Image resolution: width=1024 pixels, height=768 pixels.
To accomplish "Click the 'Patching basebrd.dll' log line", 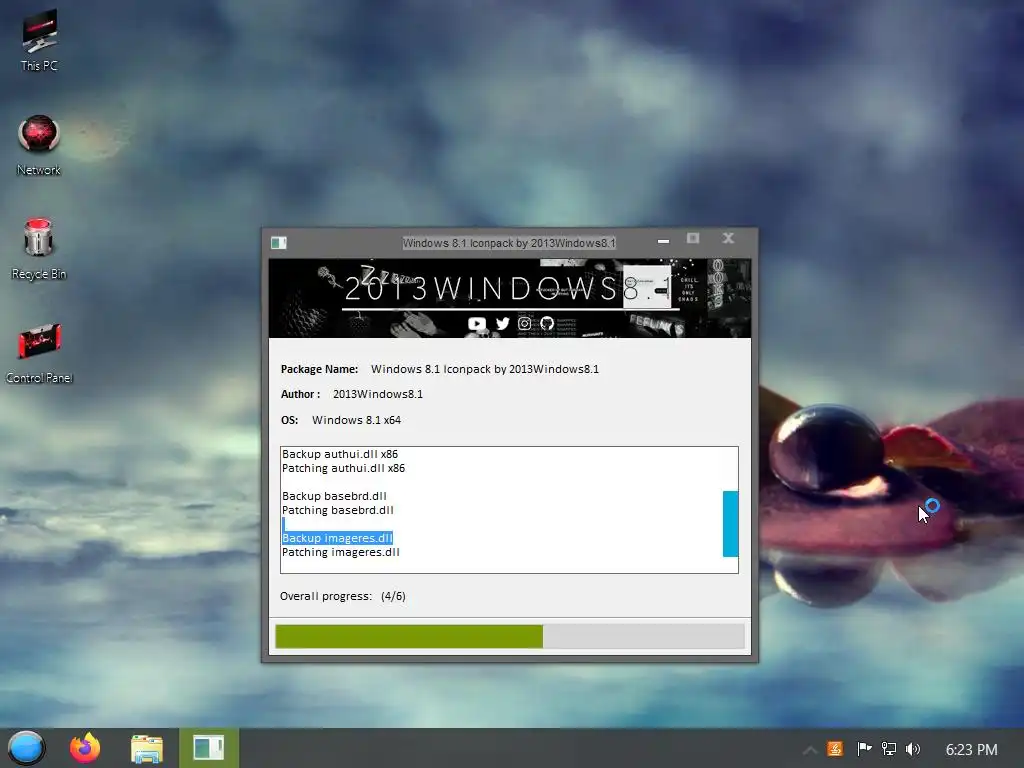I will pos(338,510).
